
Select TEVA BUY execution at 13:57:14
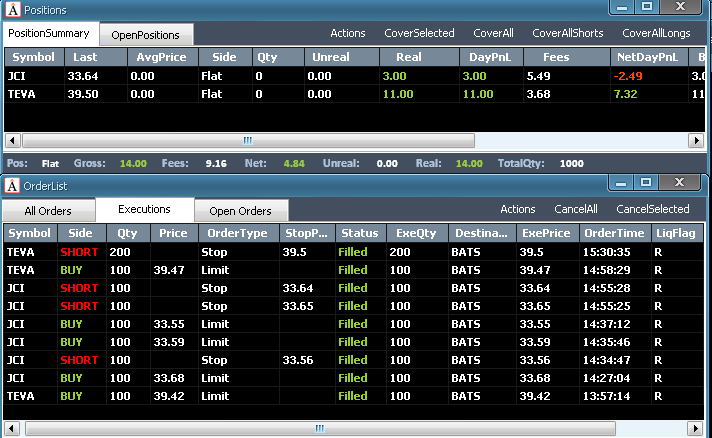[353, 396]
